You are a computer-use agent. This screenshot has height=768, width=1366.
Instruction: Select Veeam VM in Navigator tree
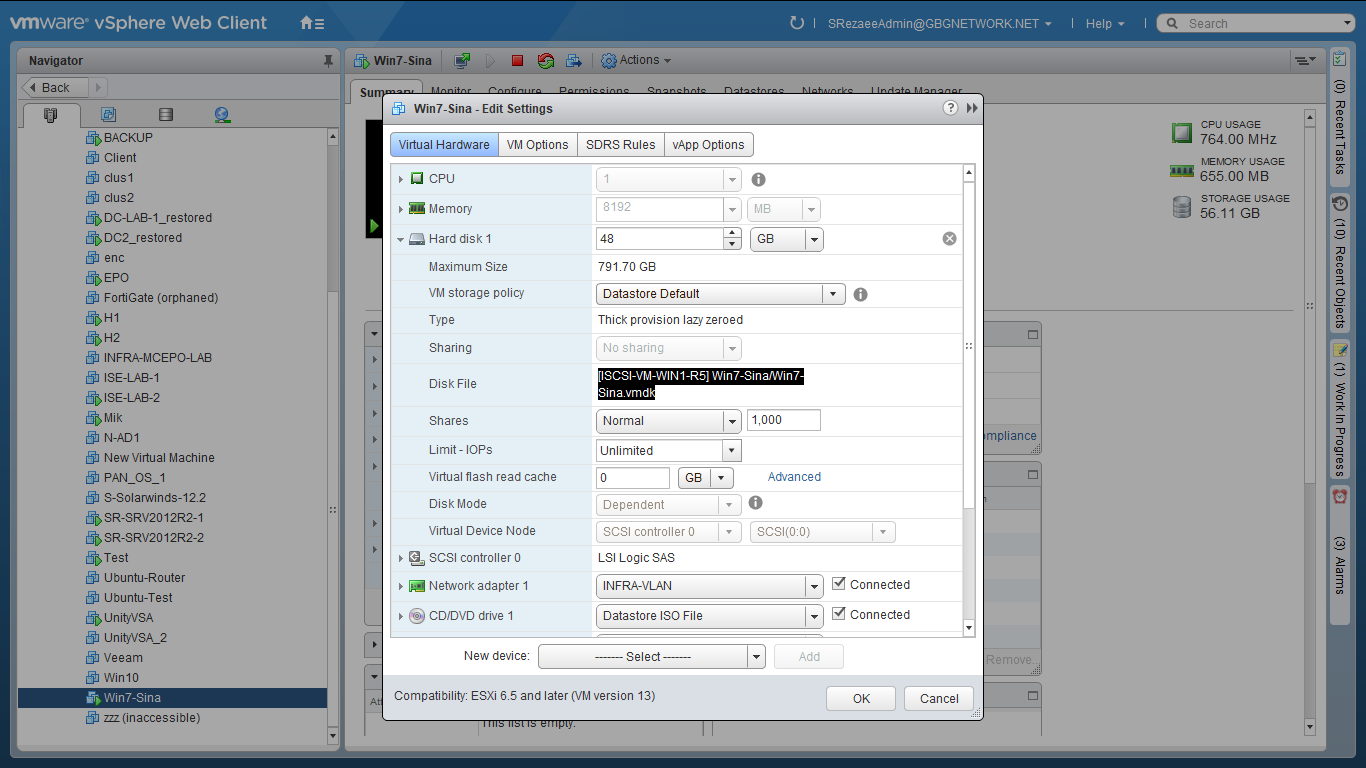(x=123, y=658)
